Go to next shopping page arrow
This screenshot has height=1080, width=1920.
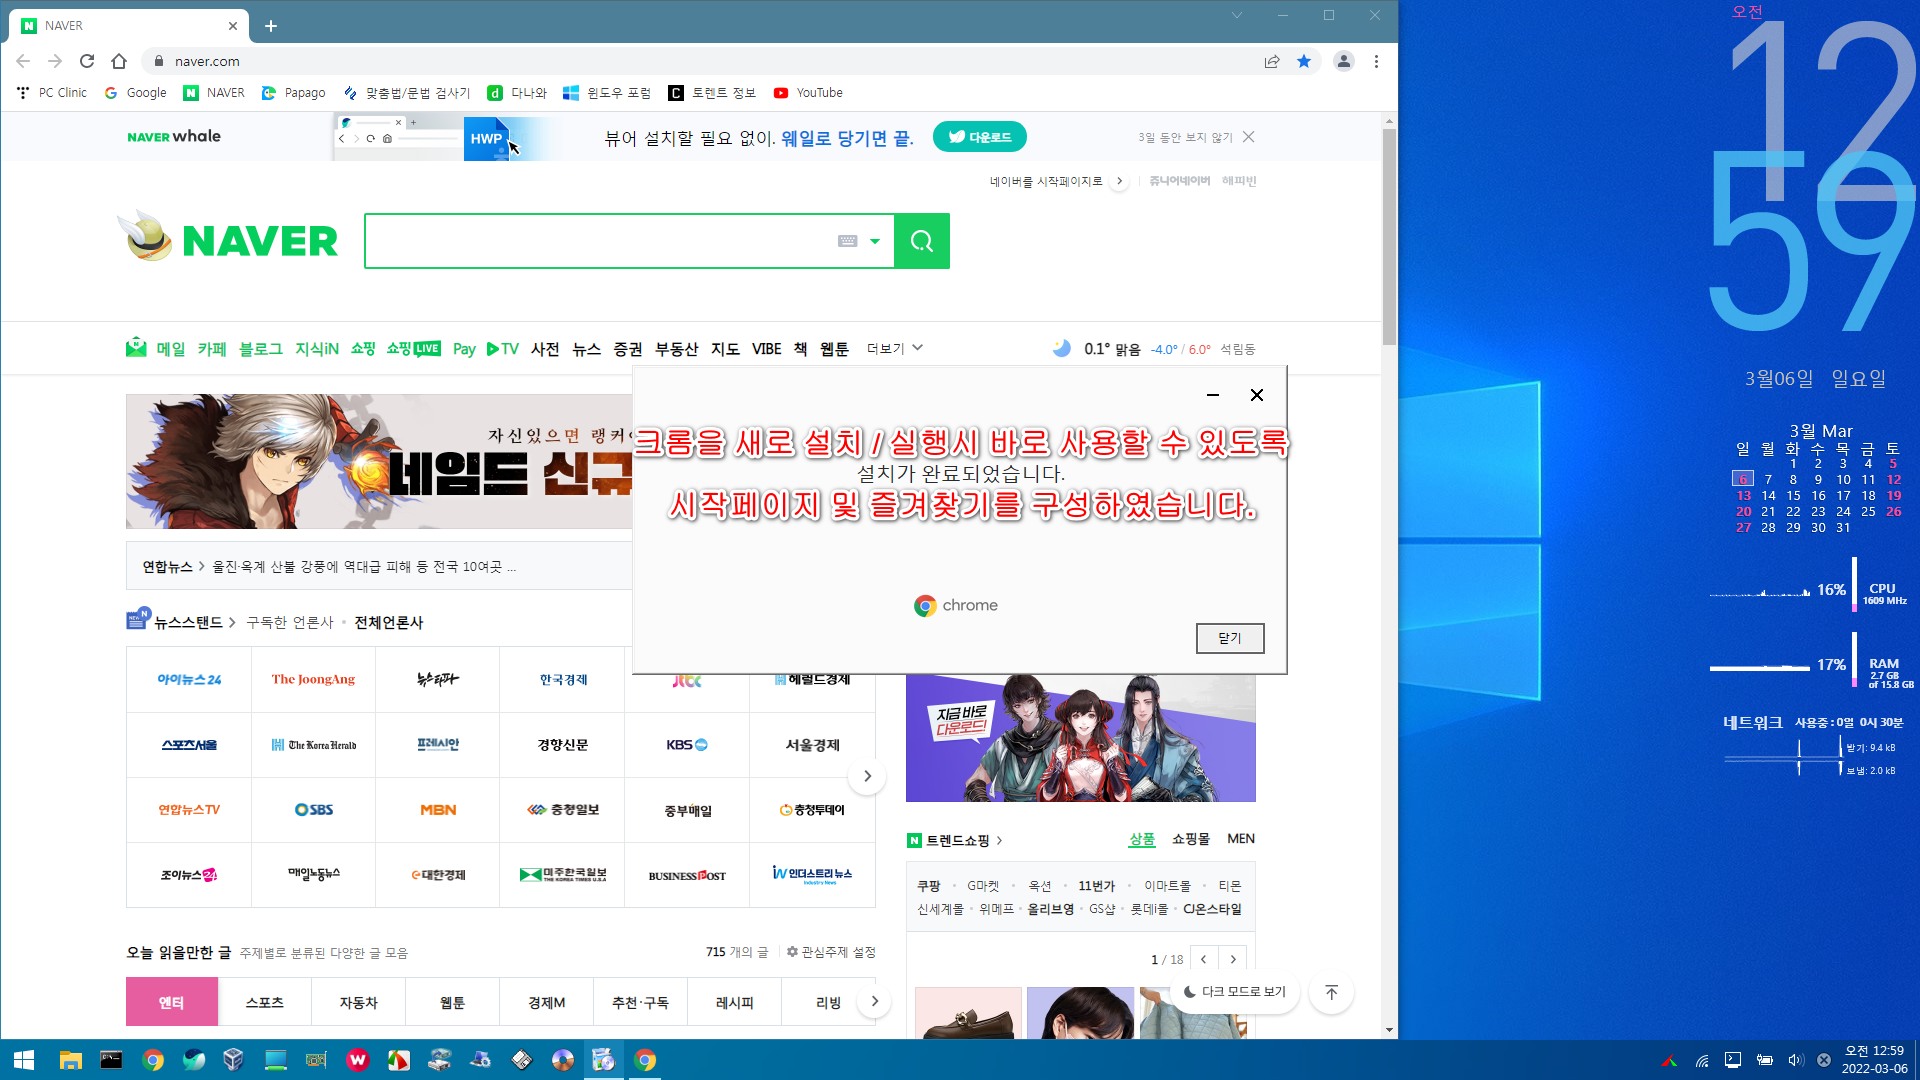(x=1233, y=959)
